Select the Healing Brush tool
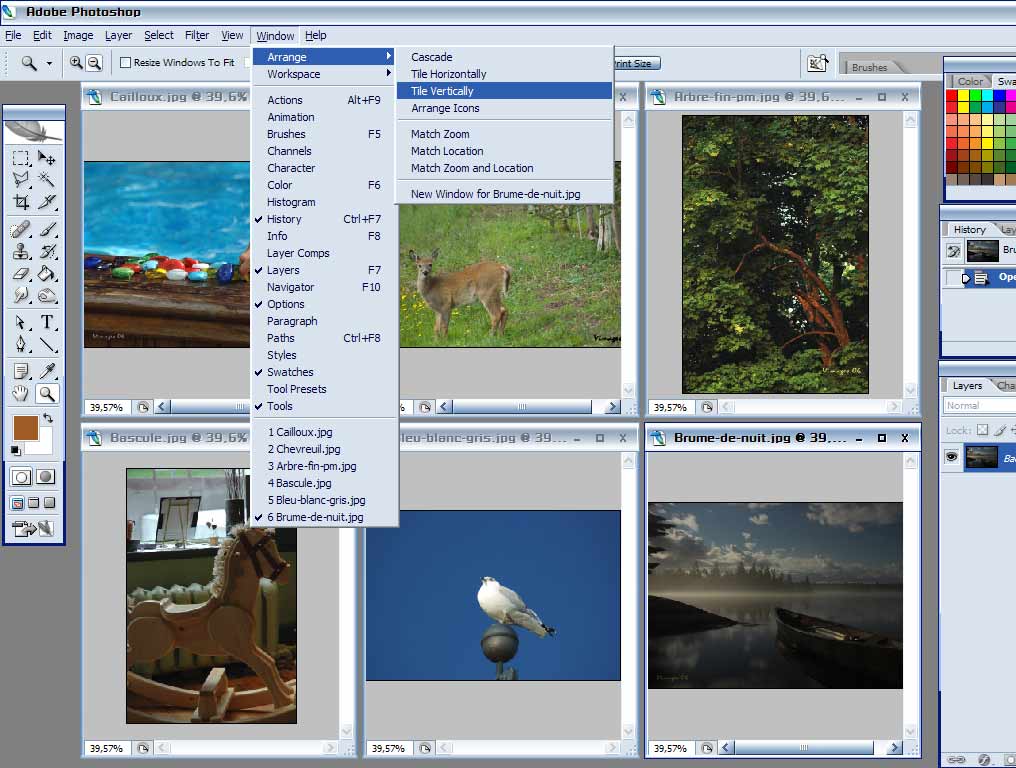The height and width of the screenshot is (768, 1016). pos(21,229)
